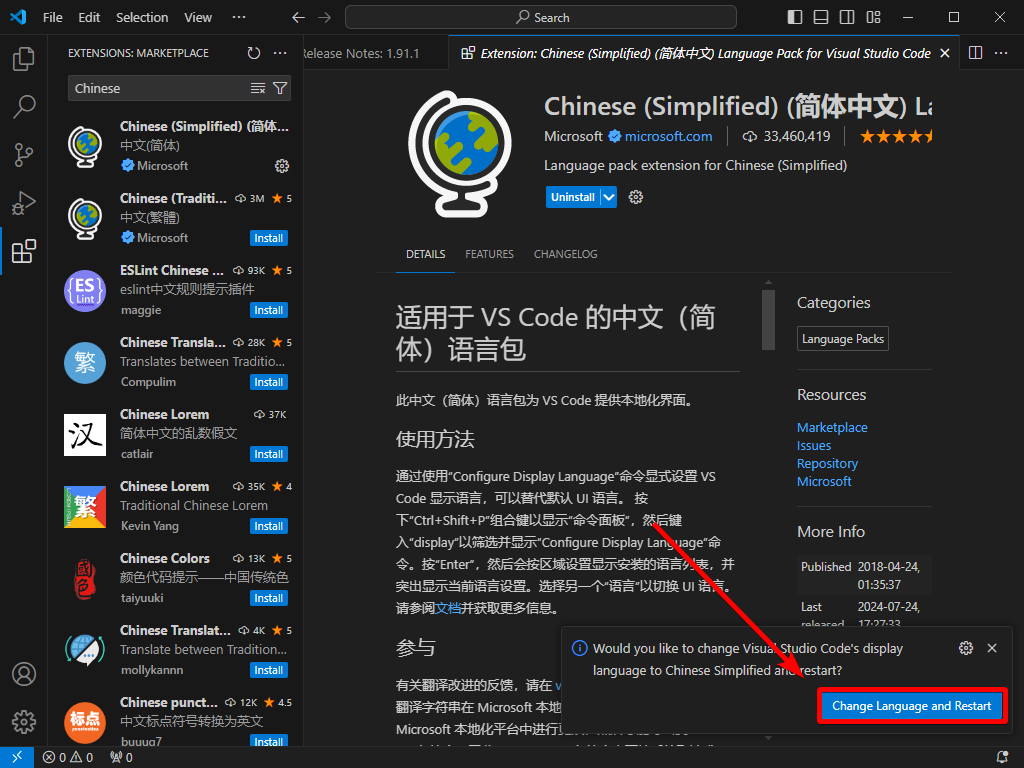Select the Search icon in the activity bar
1024x768 pixels.
(24, 107)
